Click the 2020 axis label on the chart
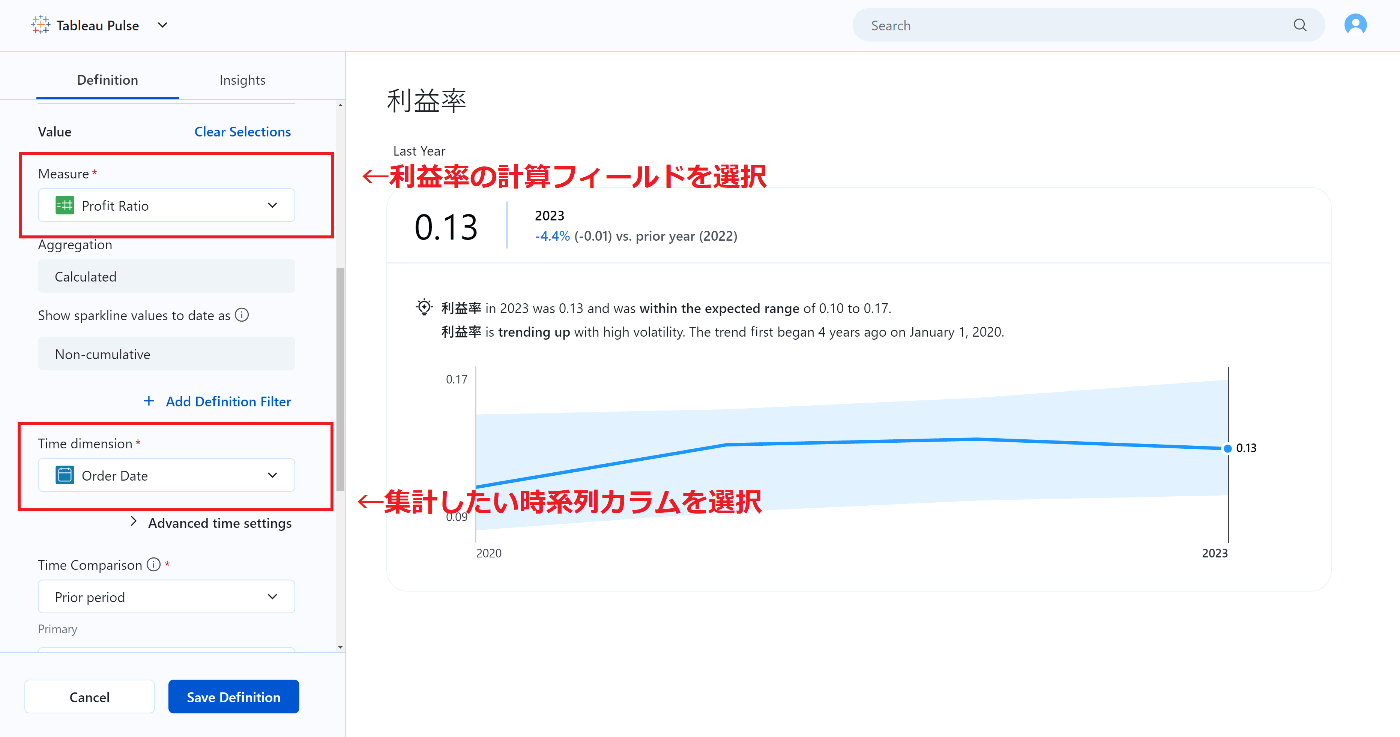The image size is (1400, 737). coord(489,553)
